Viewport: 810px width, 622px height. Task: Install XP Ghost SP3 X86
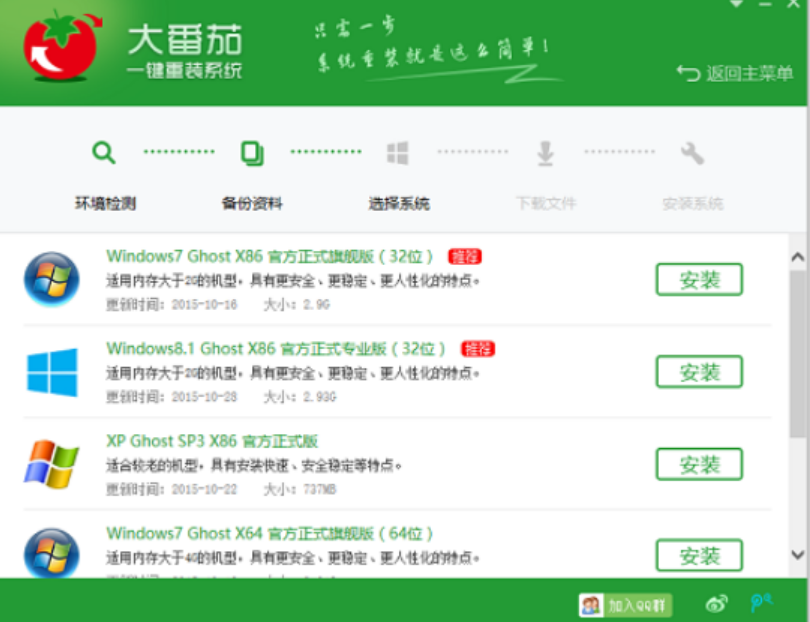pos(699,464)
